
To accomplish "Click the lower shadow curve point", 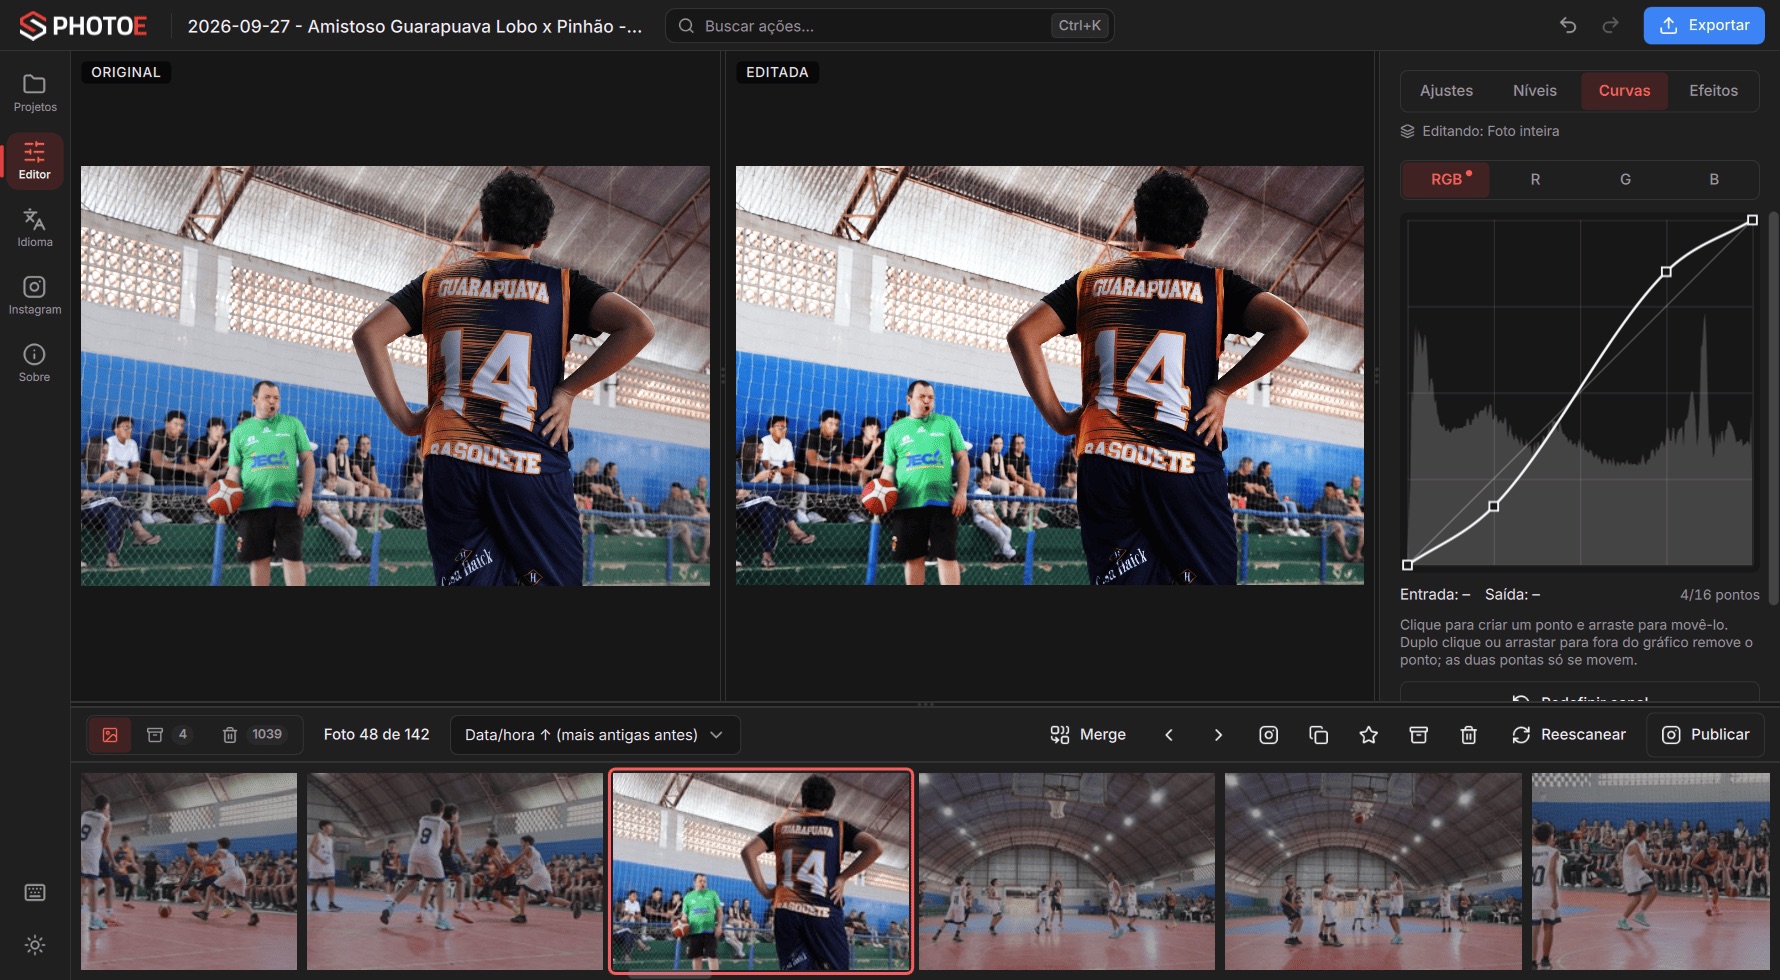I will click(x=1493, y=507).
